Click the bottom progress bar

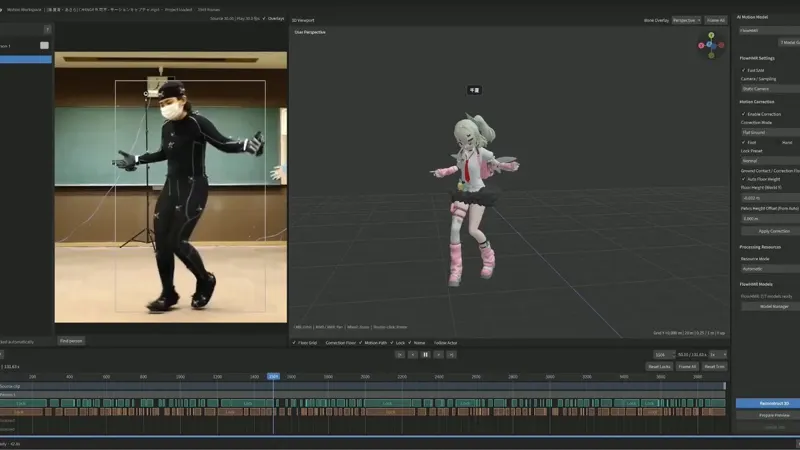click(x=400, y=436)
